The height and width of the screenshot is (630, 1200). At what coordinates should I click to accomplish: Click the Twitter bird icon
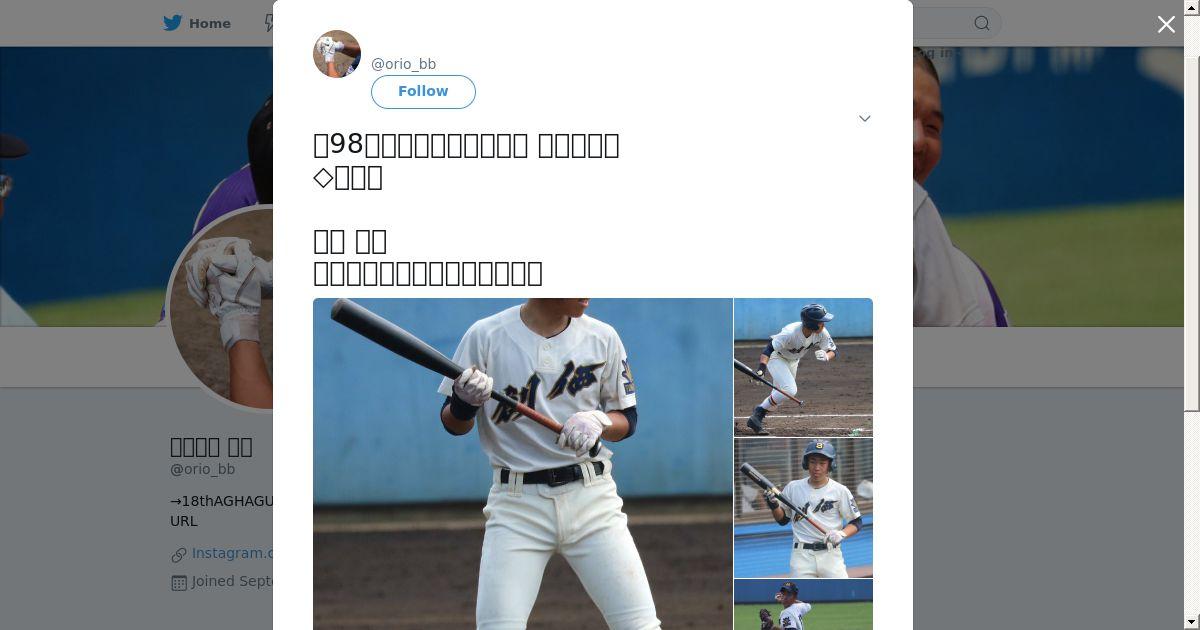173,23
